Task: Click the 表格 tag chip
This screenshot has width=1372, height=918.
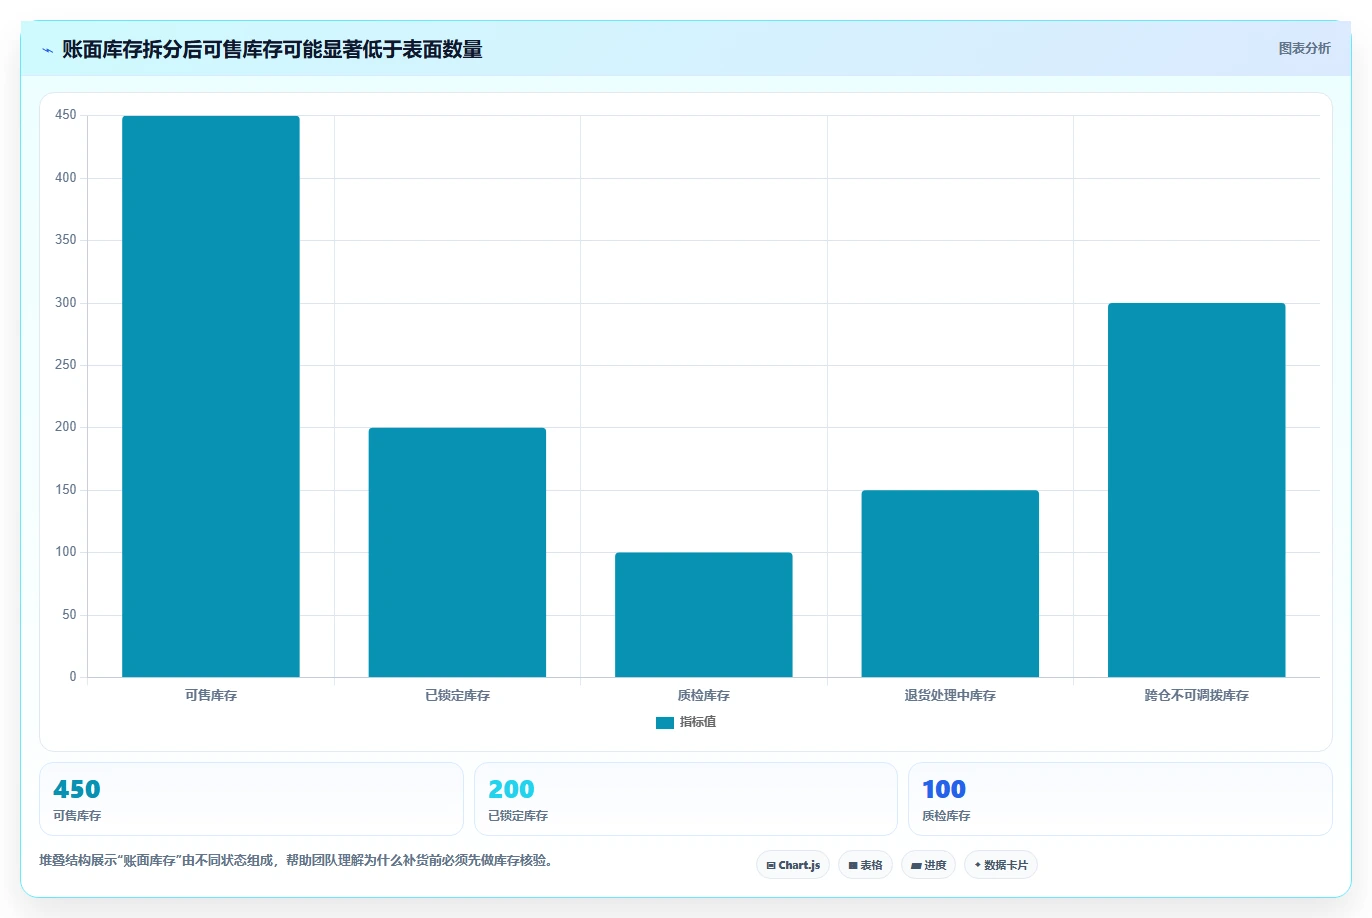Action: [865, 865]
